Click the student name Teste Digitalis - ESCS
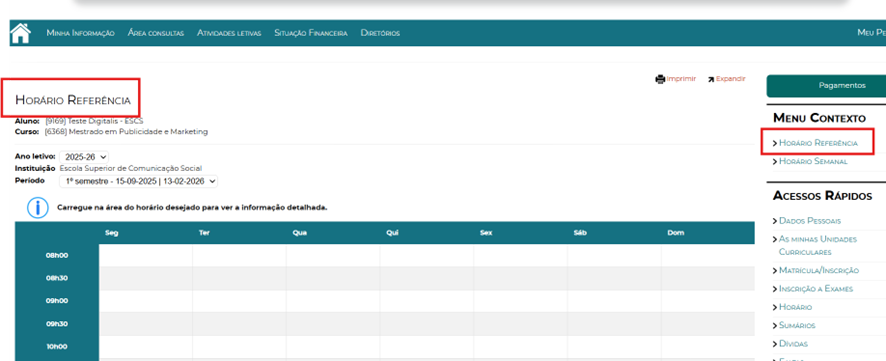 tap(106, 121)
